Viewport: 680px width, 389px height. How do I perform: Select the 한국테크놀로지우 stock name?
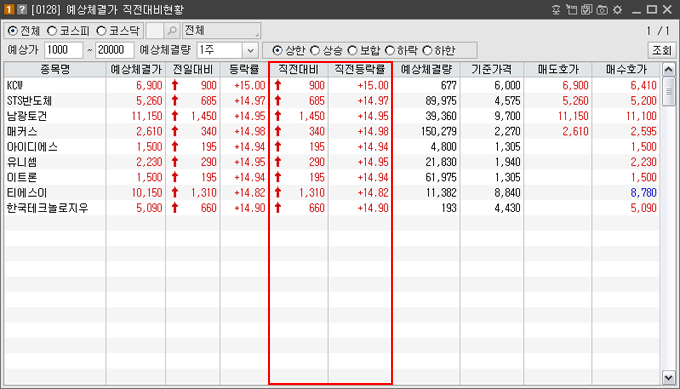(x=47, y=208)
